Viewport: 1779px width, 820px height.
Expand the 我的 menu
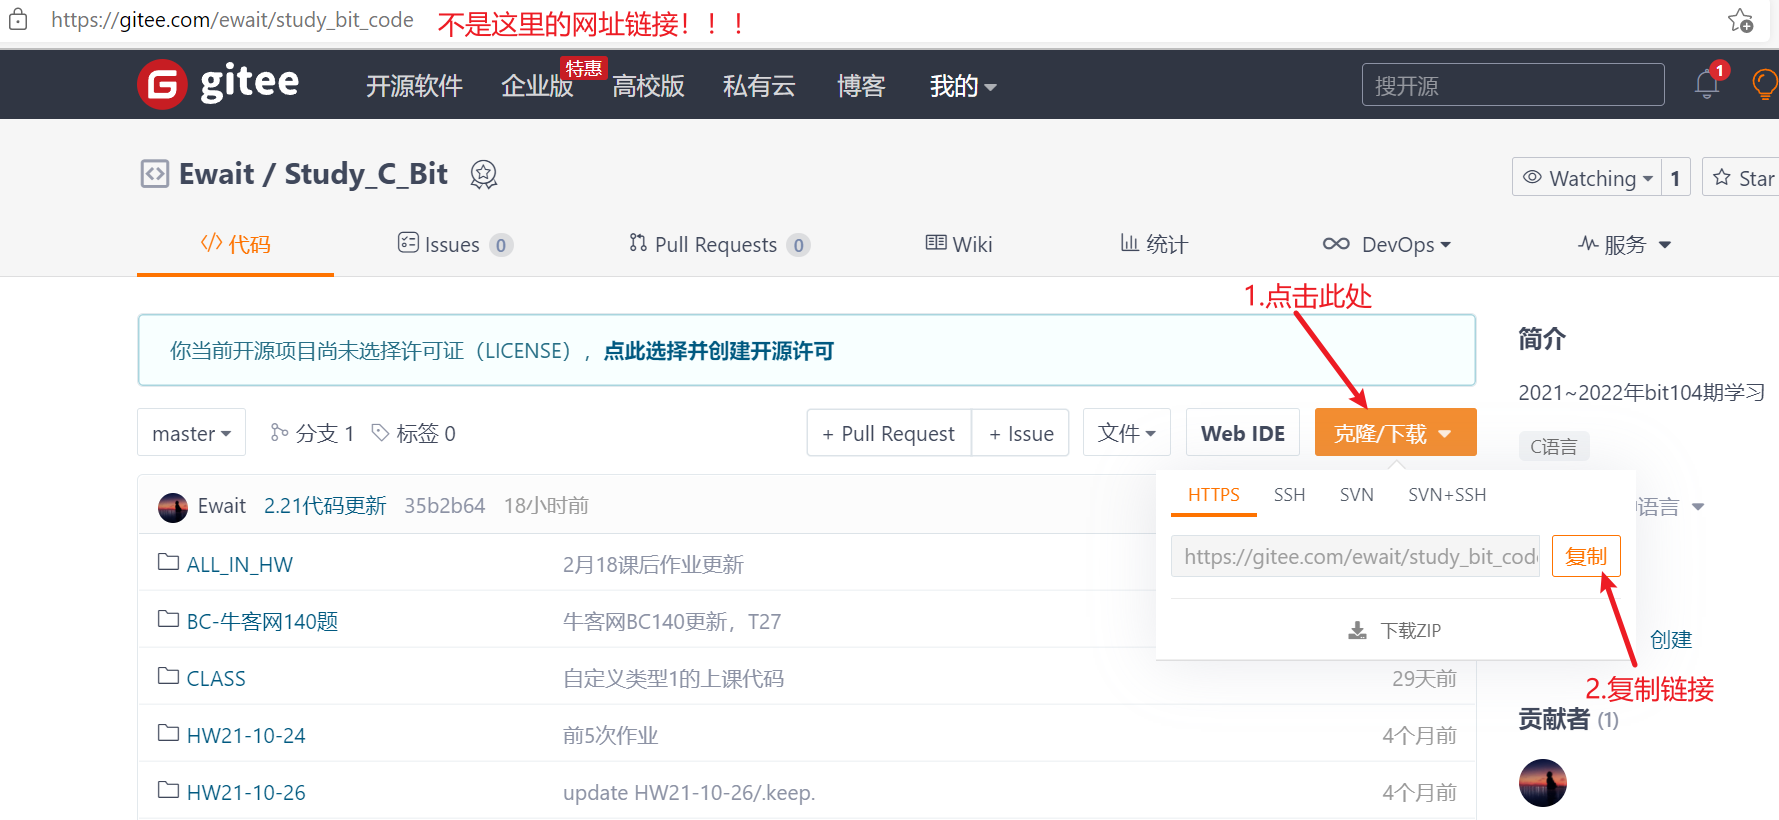963,86
